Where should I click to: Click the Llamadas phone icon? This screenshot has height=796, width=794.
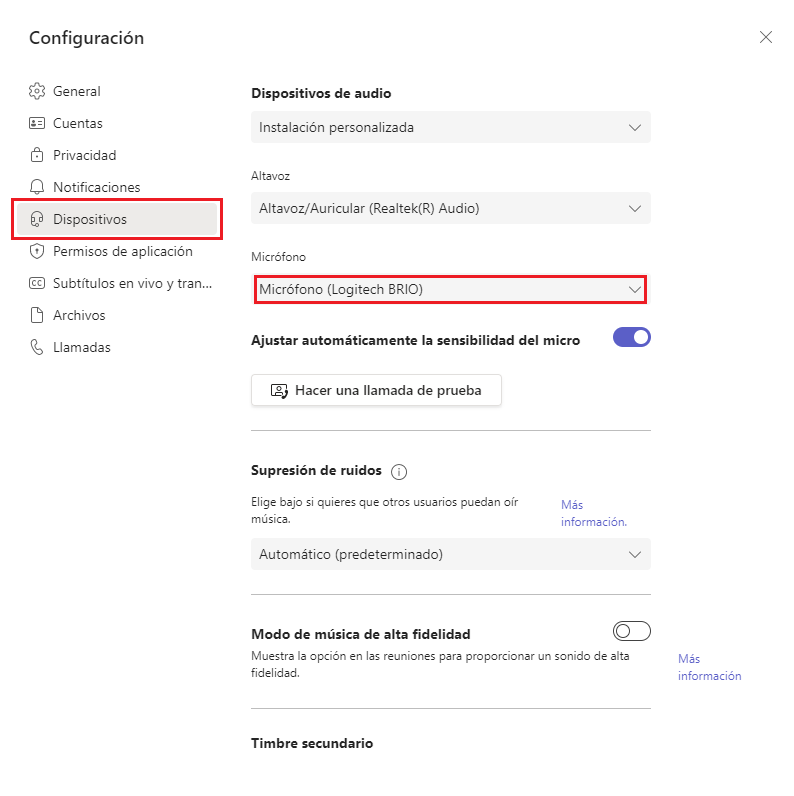[37, 347]
